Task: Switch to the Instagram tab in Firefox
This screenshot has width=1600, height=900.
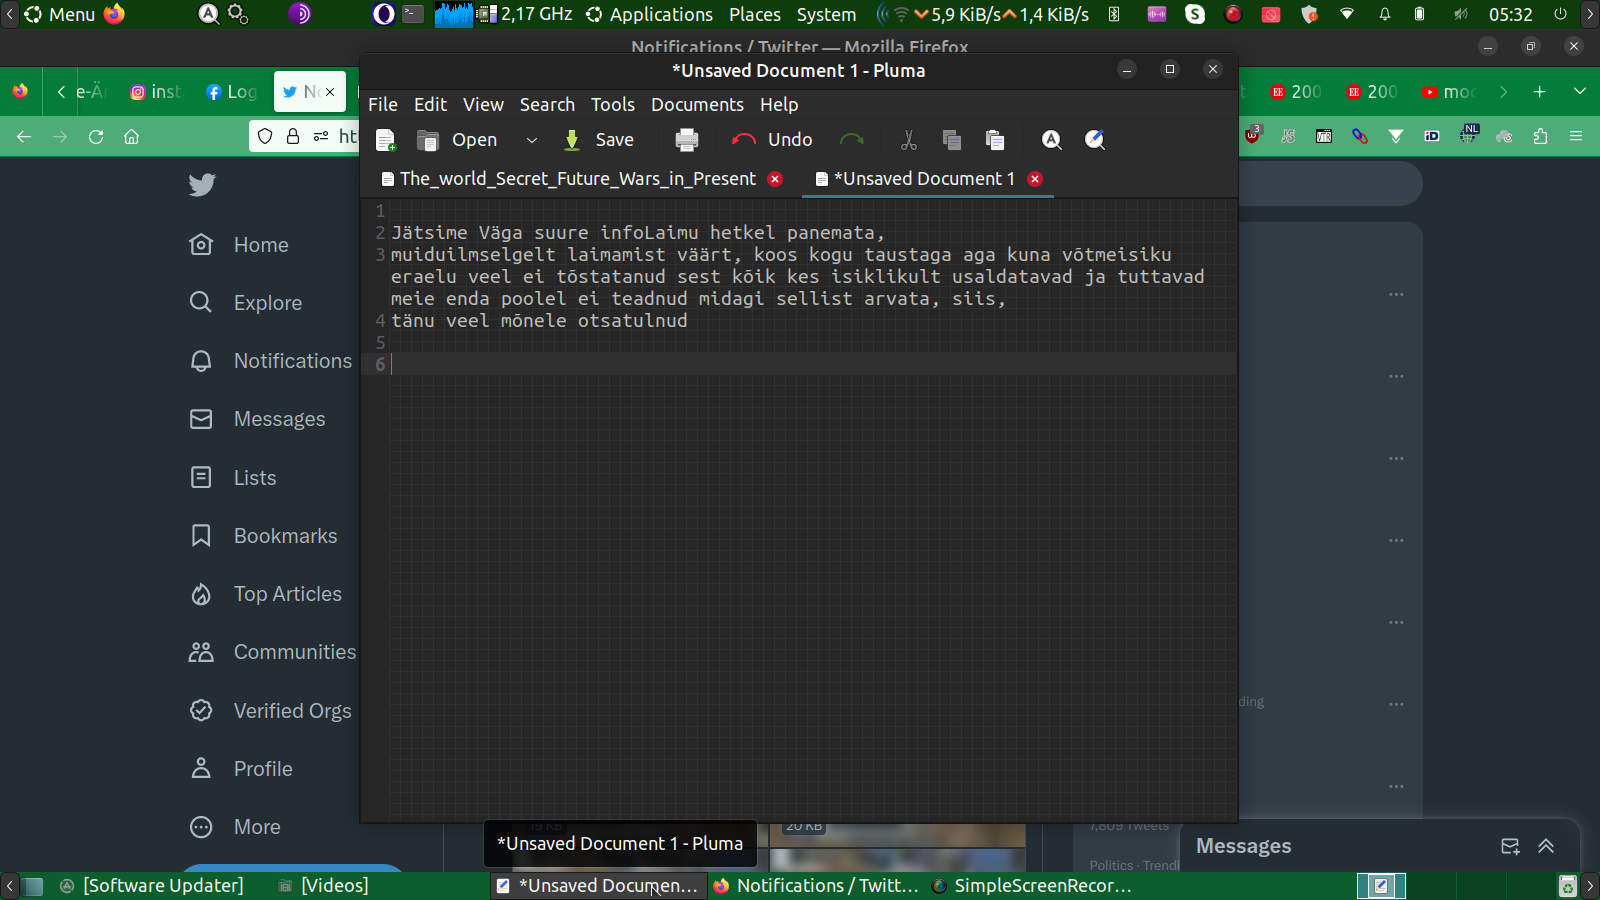Action: 157,92
